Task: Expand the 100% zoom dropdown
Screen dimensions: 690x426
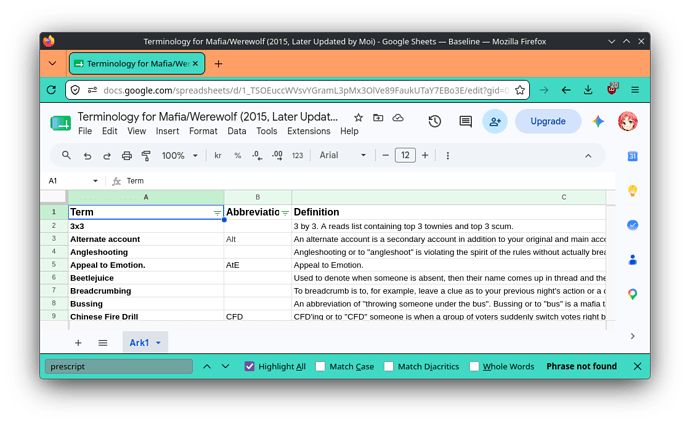Action: click(x=180, y=155)
